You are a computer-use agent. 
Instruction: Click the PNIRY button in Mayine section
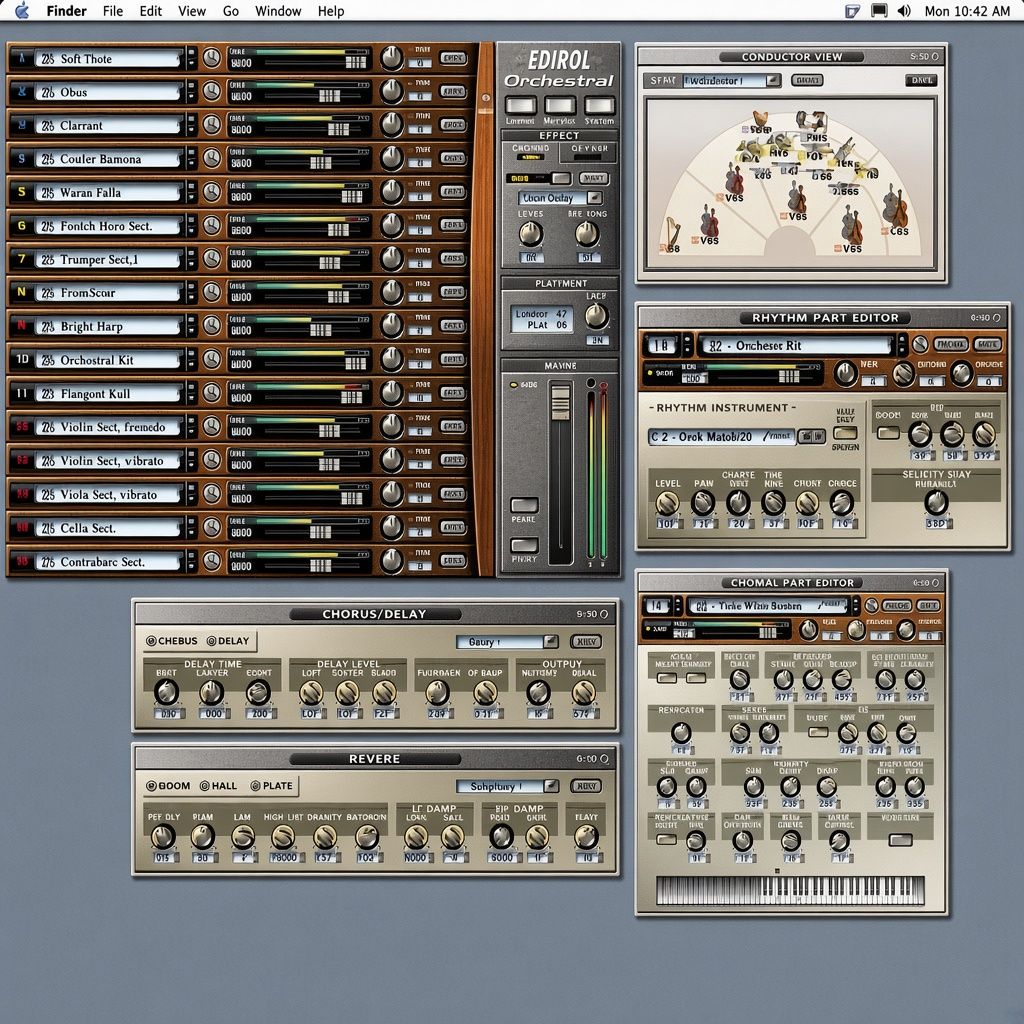pos(524,545)
